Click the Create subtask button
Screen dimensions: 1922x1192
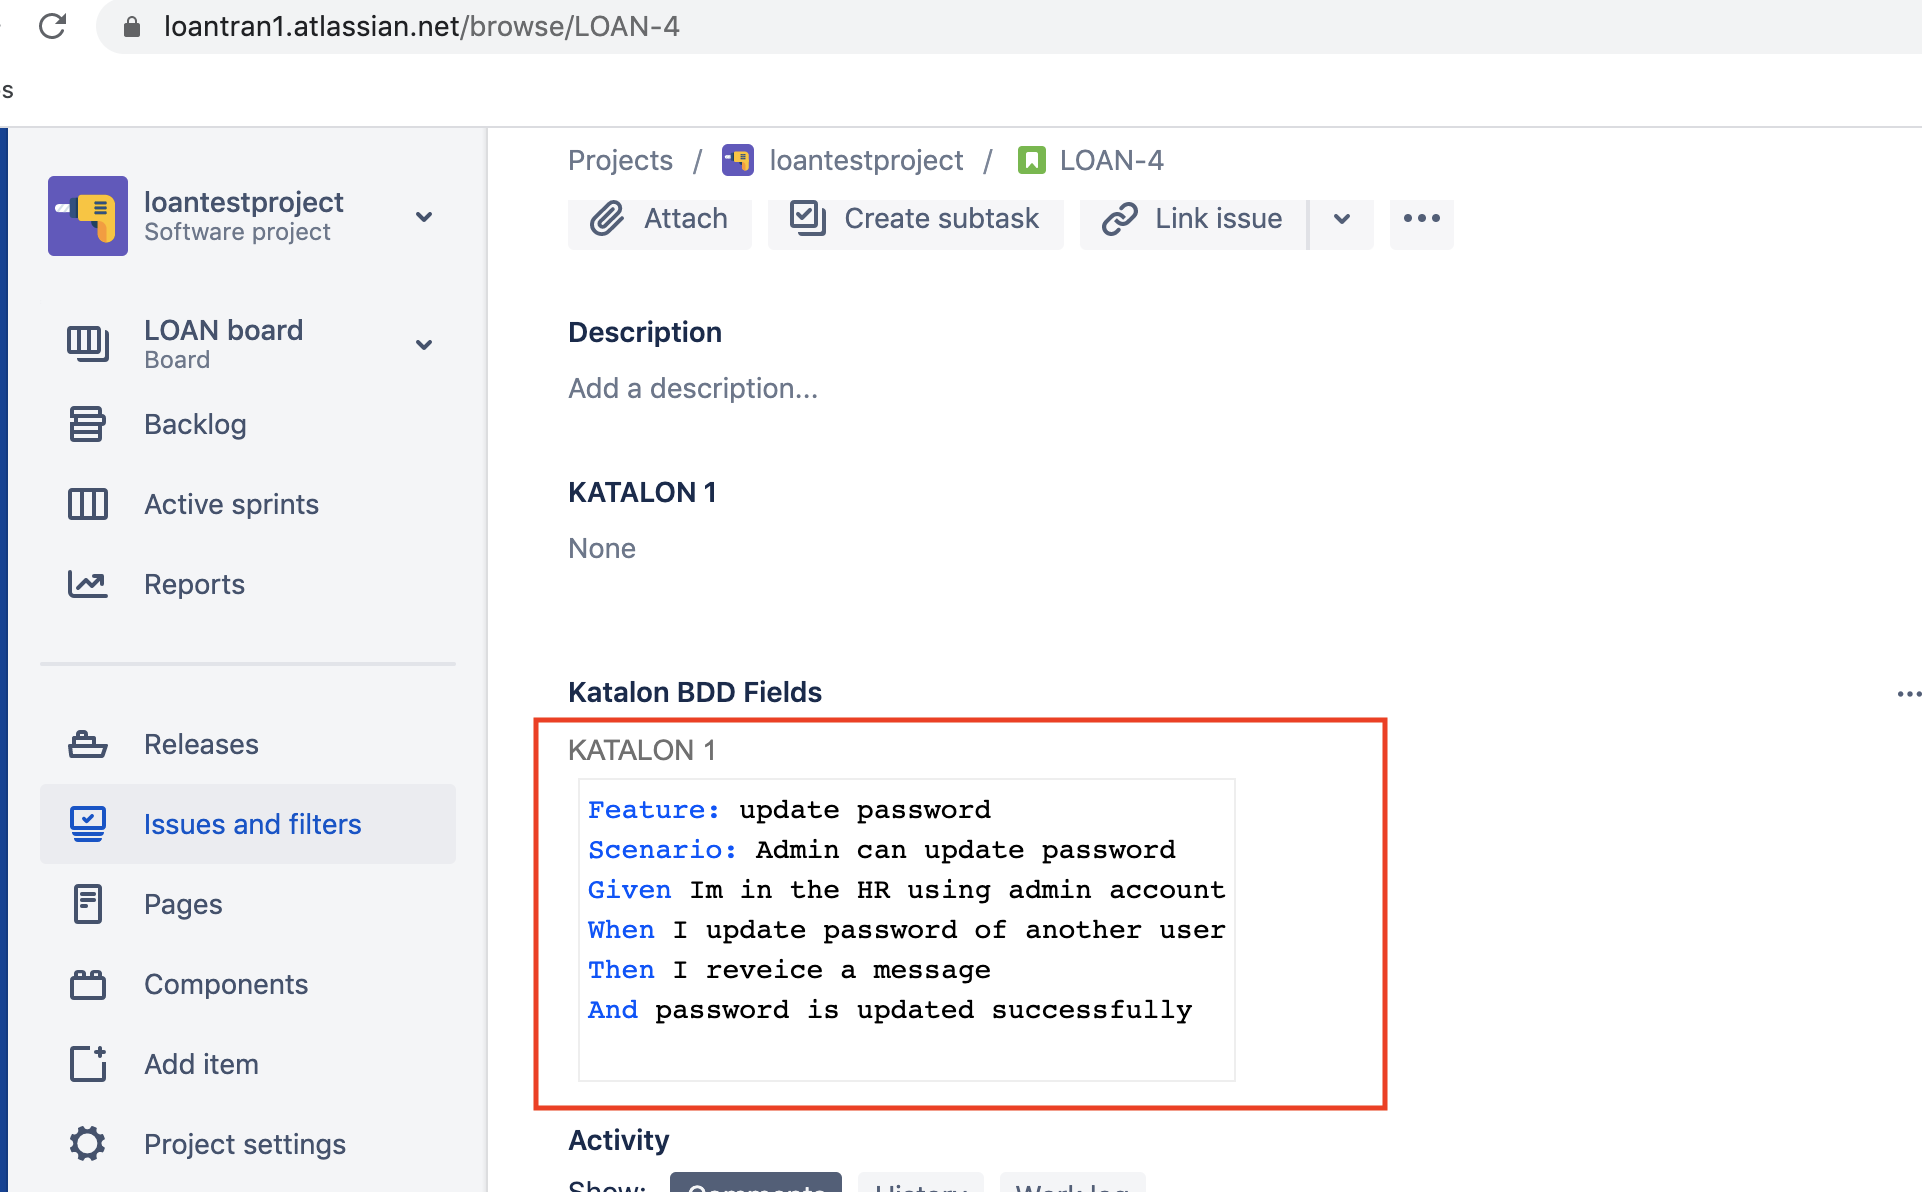coord(914,219)
